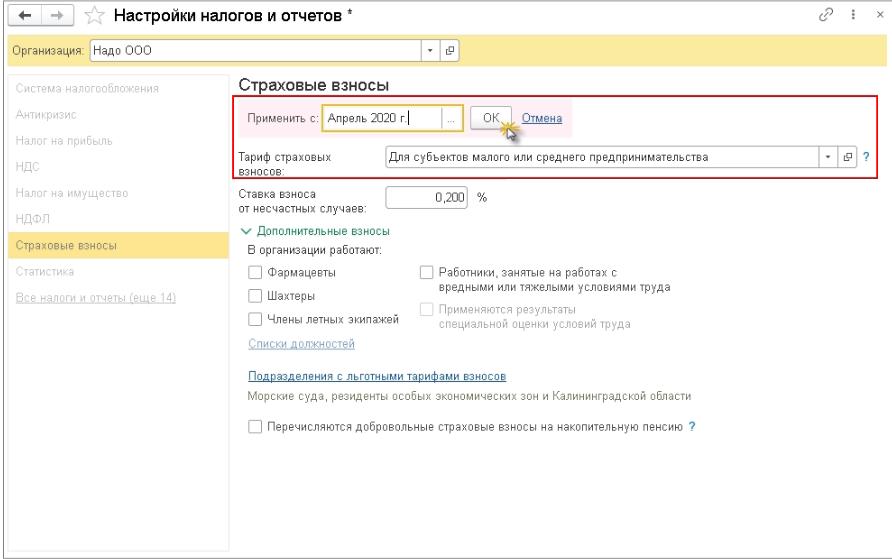Click the Ставка взноса от несчастных случаев label
The image size is (892, 559).
click(302, 201)
